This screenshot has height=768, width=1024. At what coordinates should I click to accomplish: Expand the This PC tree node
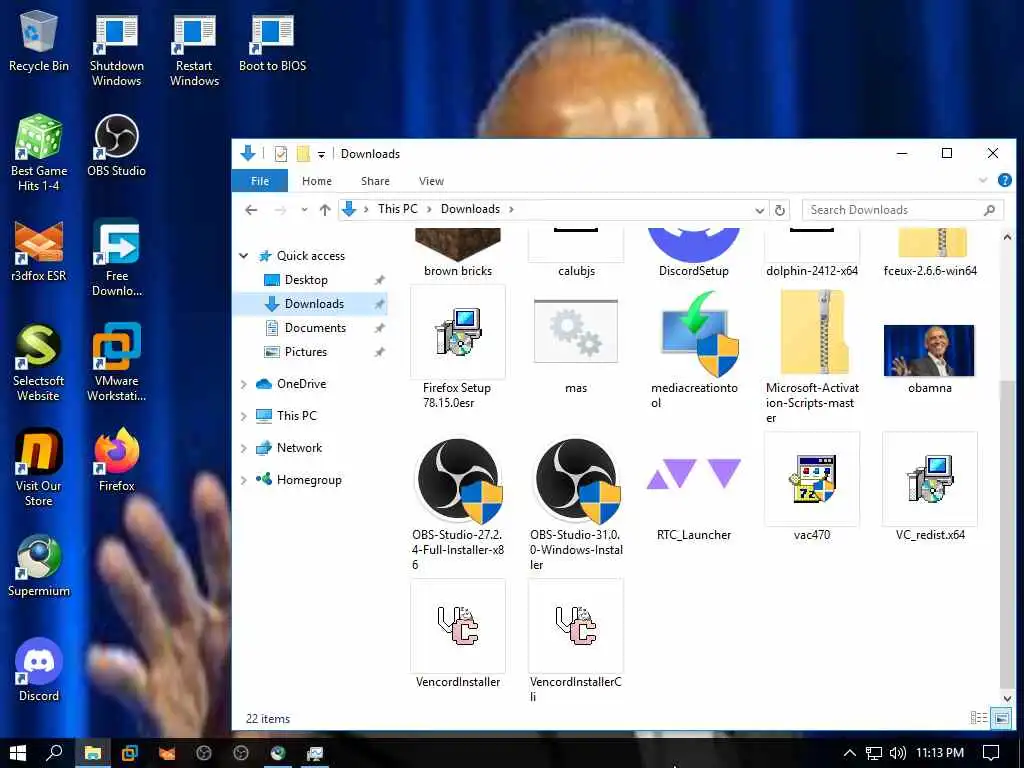pos(244,416)
